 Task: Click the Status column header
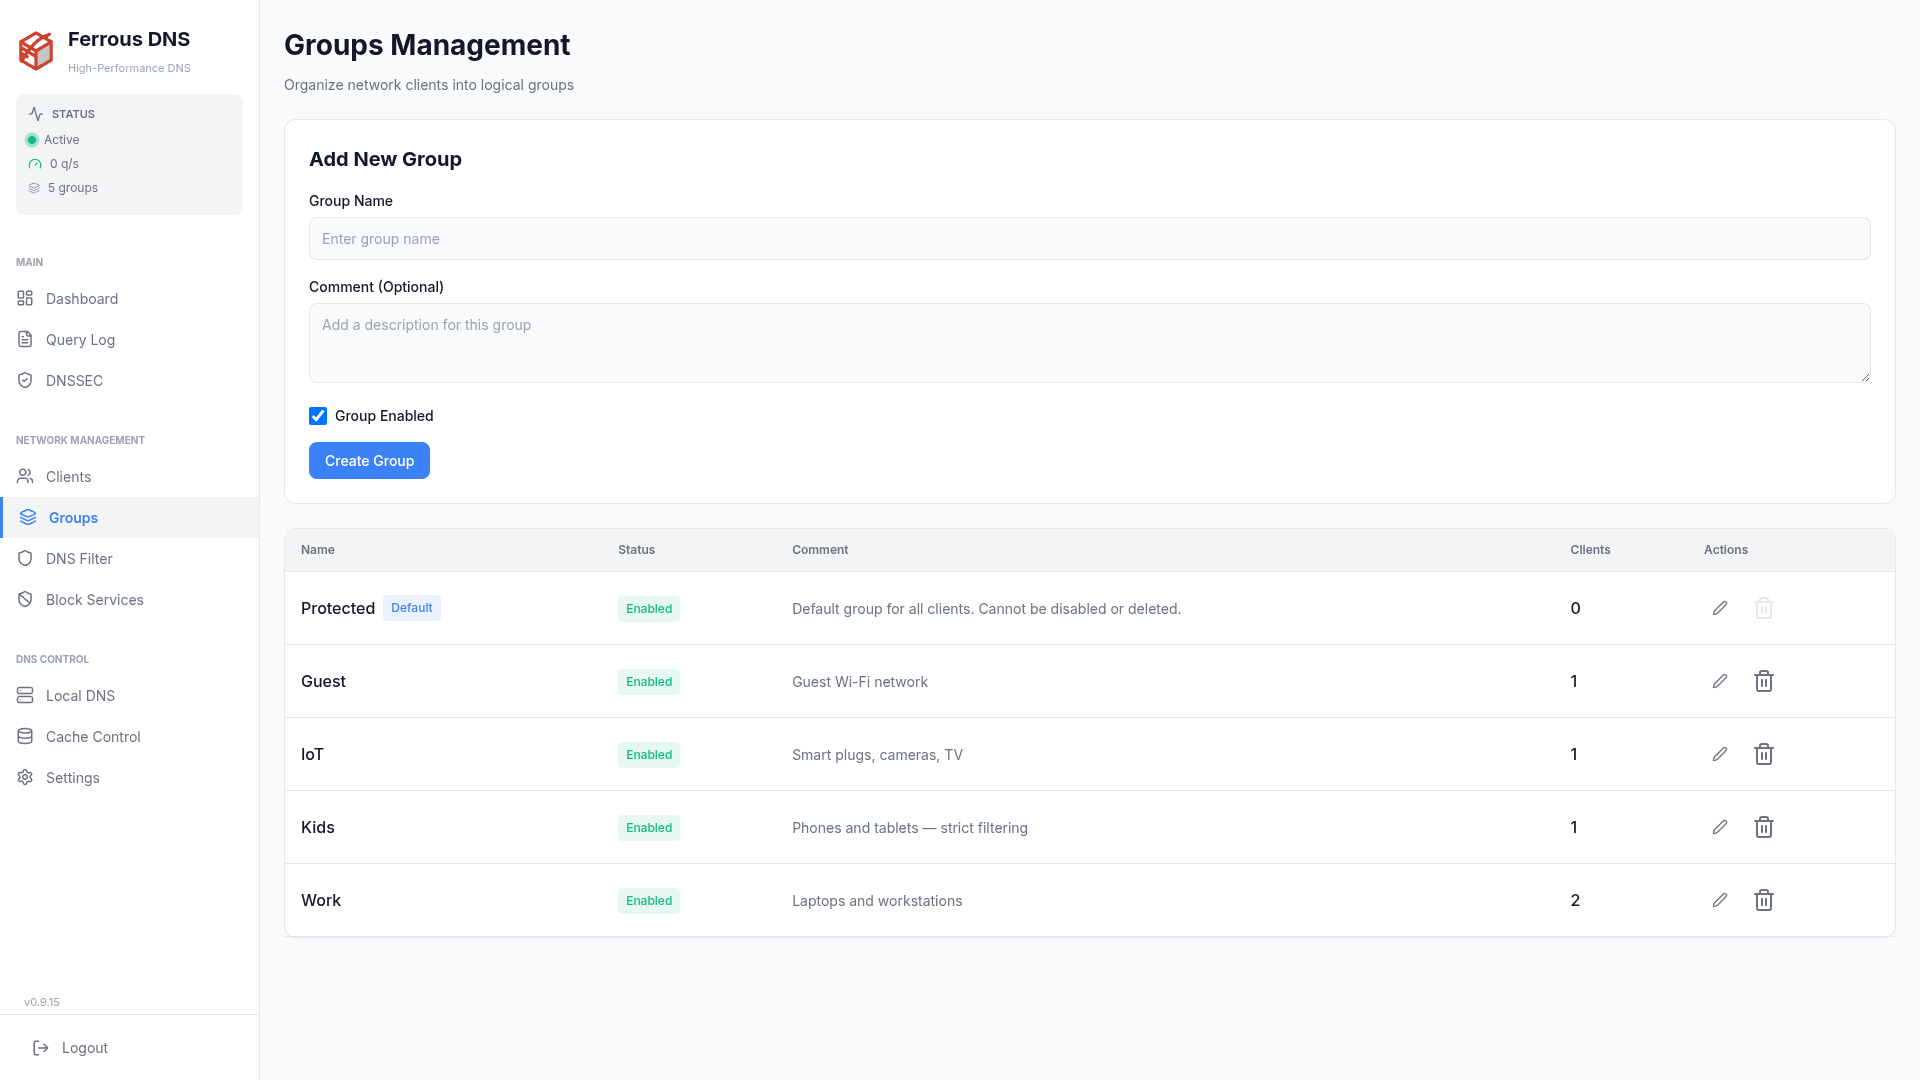point(636,550)
